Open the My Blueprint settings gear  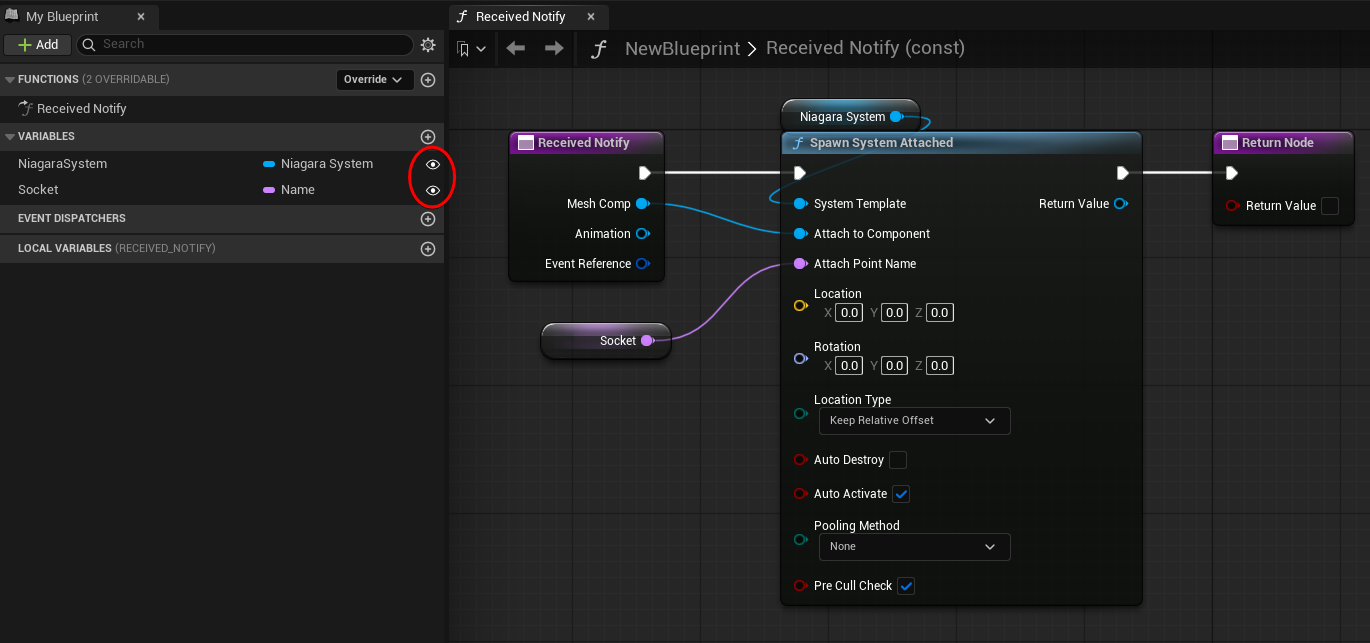428,45
